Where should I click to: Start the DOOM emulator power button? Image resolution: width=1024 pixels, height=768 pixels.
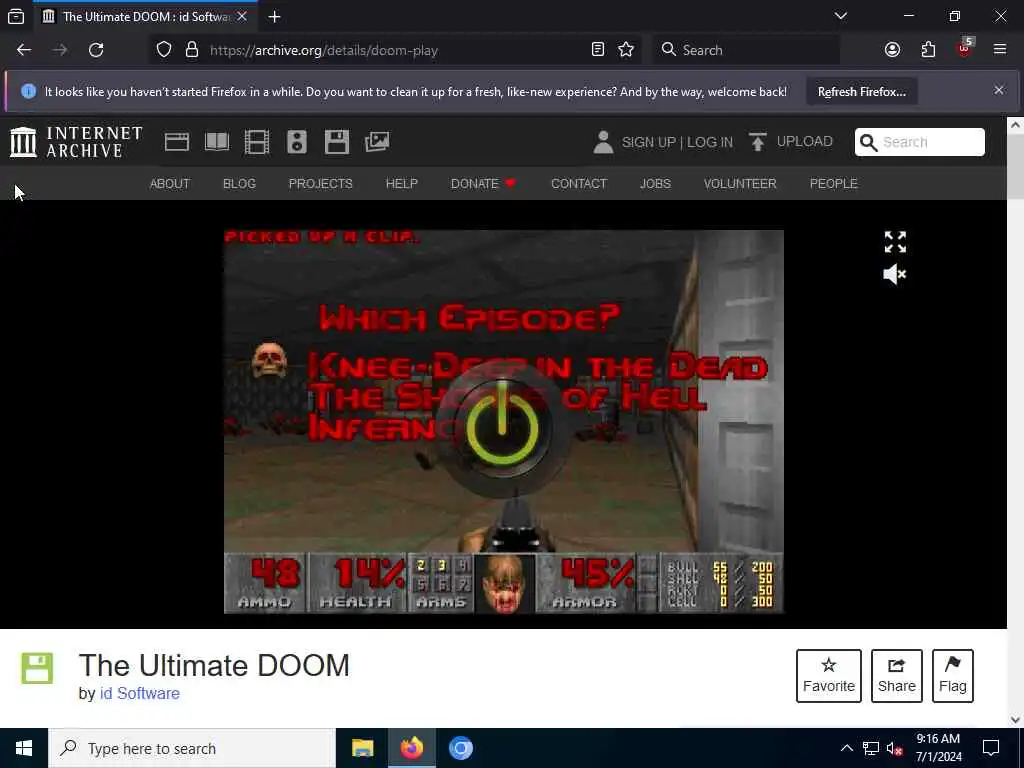coord(502,428)
